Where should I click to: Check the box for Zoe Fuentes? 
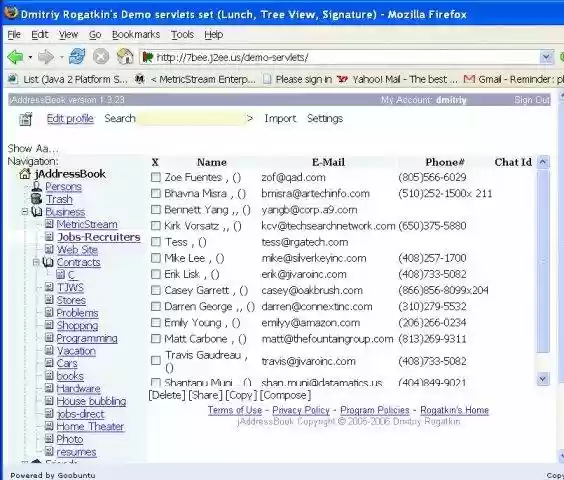(x=155, y=177)
